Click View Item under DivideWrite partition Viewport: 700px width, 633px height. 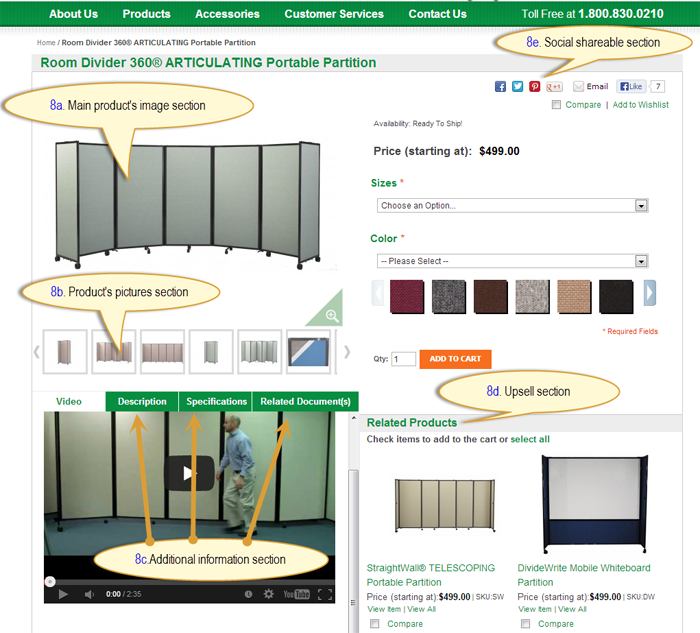pos(535,609)
